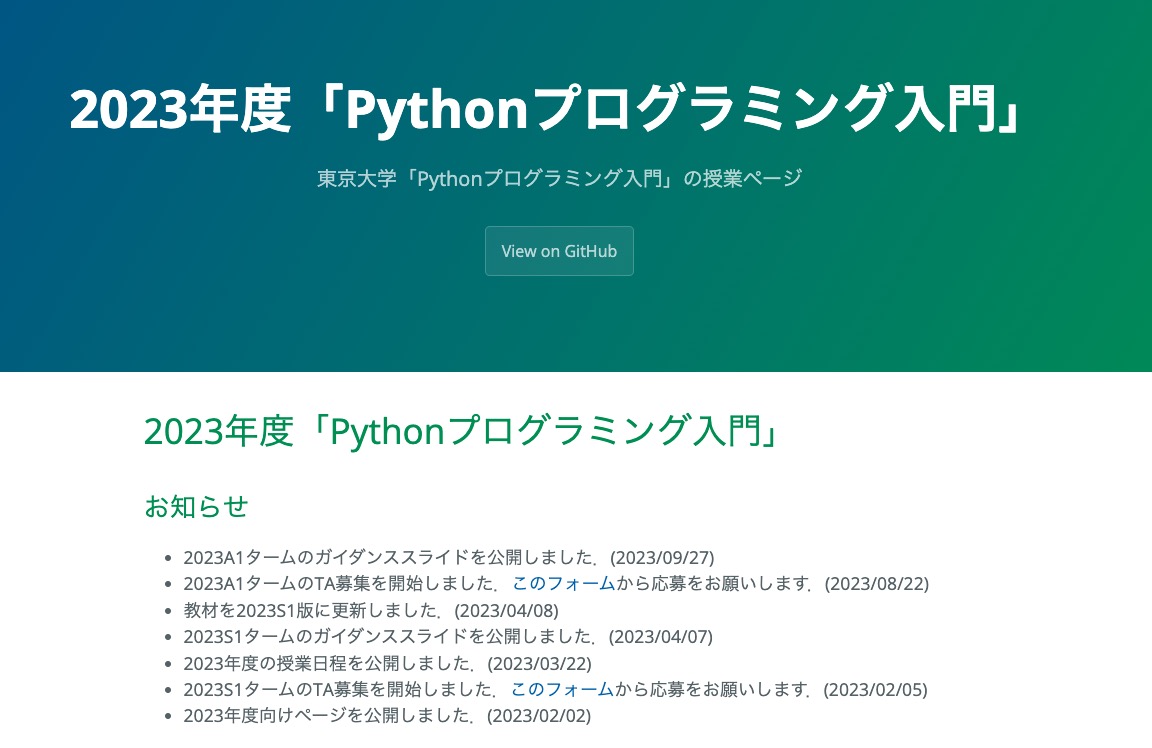Click the subtitle text under the page title

pyautogui.click(x=558, y=178)
